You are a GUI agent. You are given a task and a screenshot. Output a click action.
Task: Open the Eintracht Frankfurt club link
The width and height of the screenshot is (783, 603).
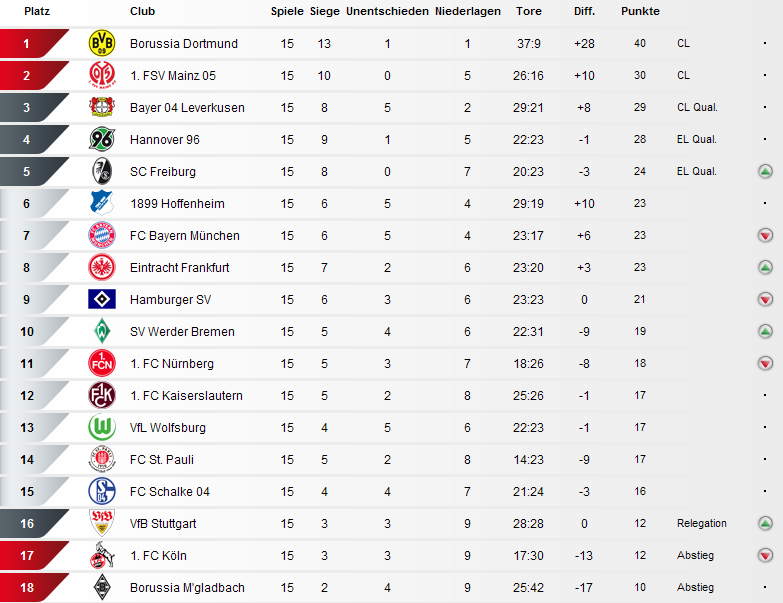tap(179, 268)
